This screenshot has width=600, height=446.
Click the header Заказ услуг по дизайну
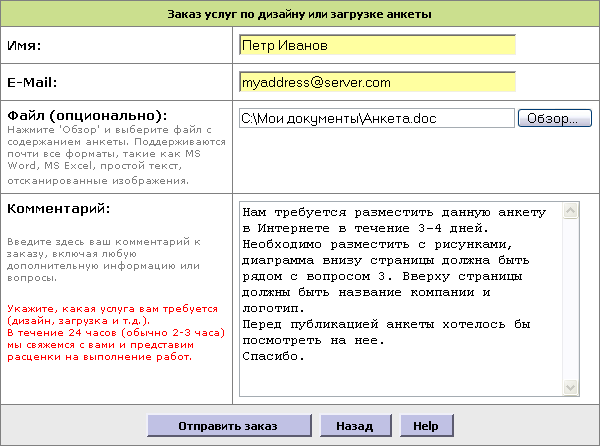click(x=300, y=14)
